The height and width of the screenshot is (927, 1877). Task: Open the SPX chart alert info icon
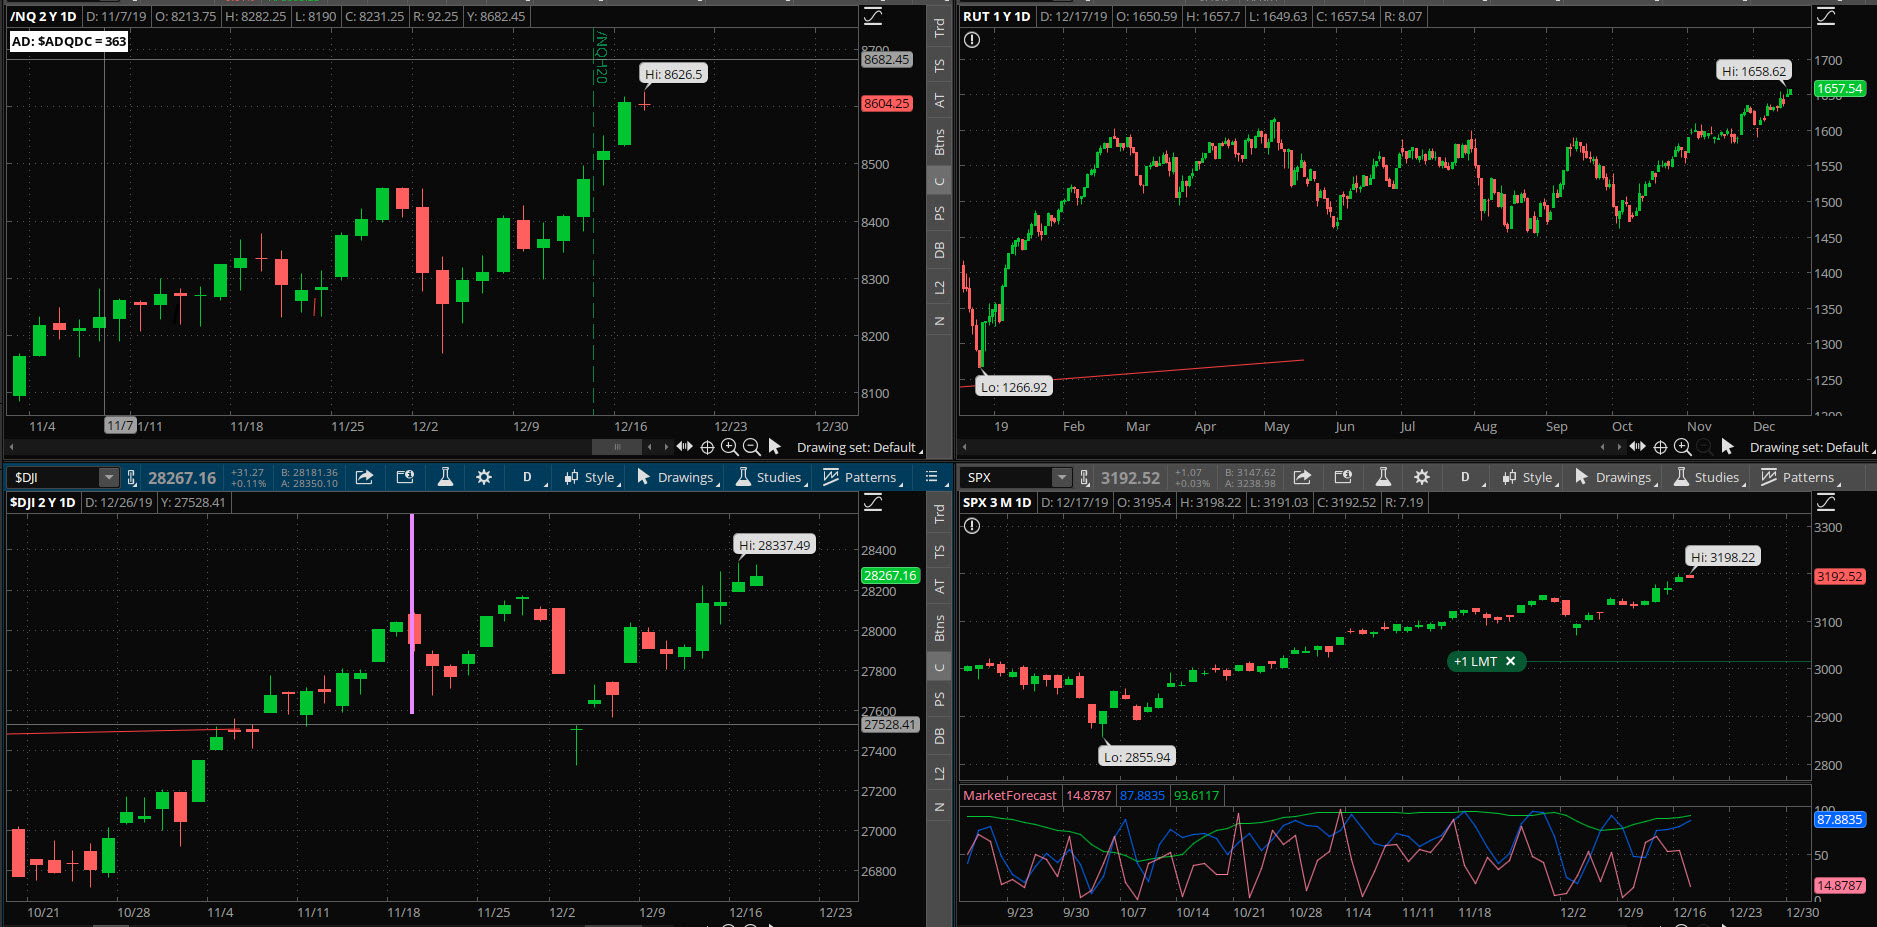pyautogui.click(x=972, y=526)
